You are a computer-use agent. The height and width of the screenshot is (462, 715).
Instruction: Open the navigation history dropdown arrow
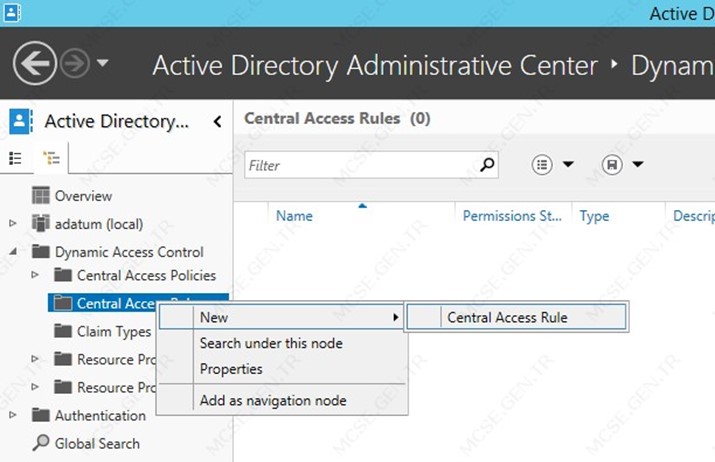coord(103,62)
